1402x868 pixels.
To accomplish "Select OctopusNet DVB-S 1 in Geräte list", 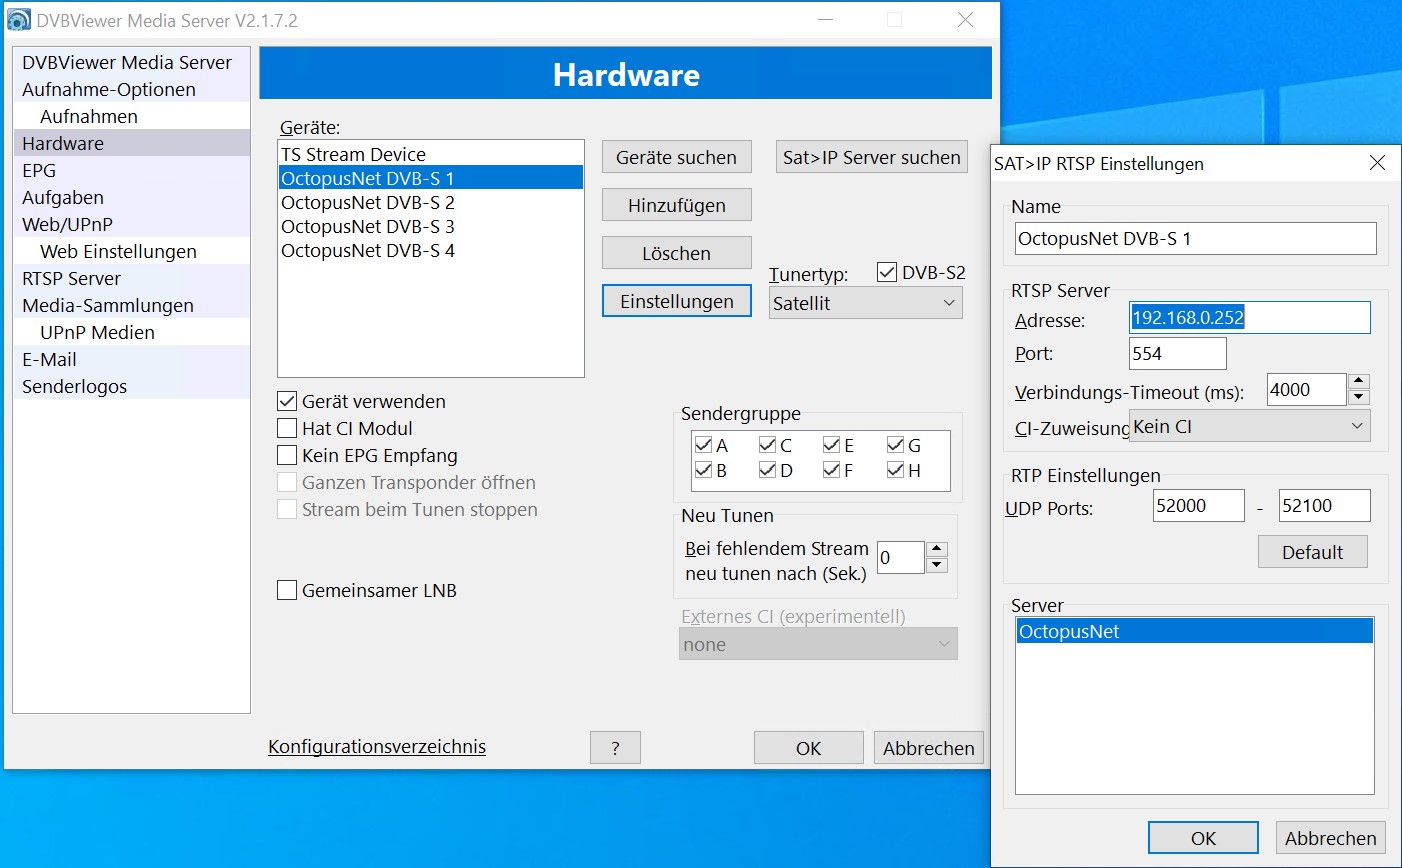I will coord(430,178).
